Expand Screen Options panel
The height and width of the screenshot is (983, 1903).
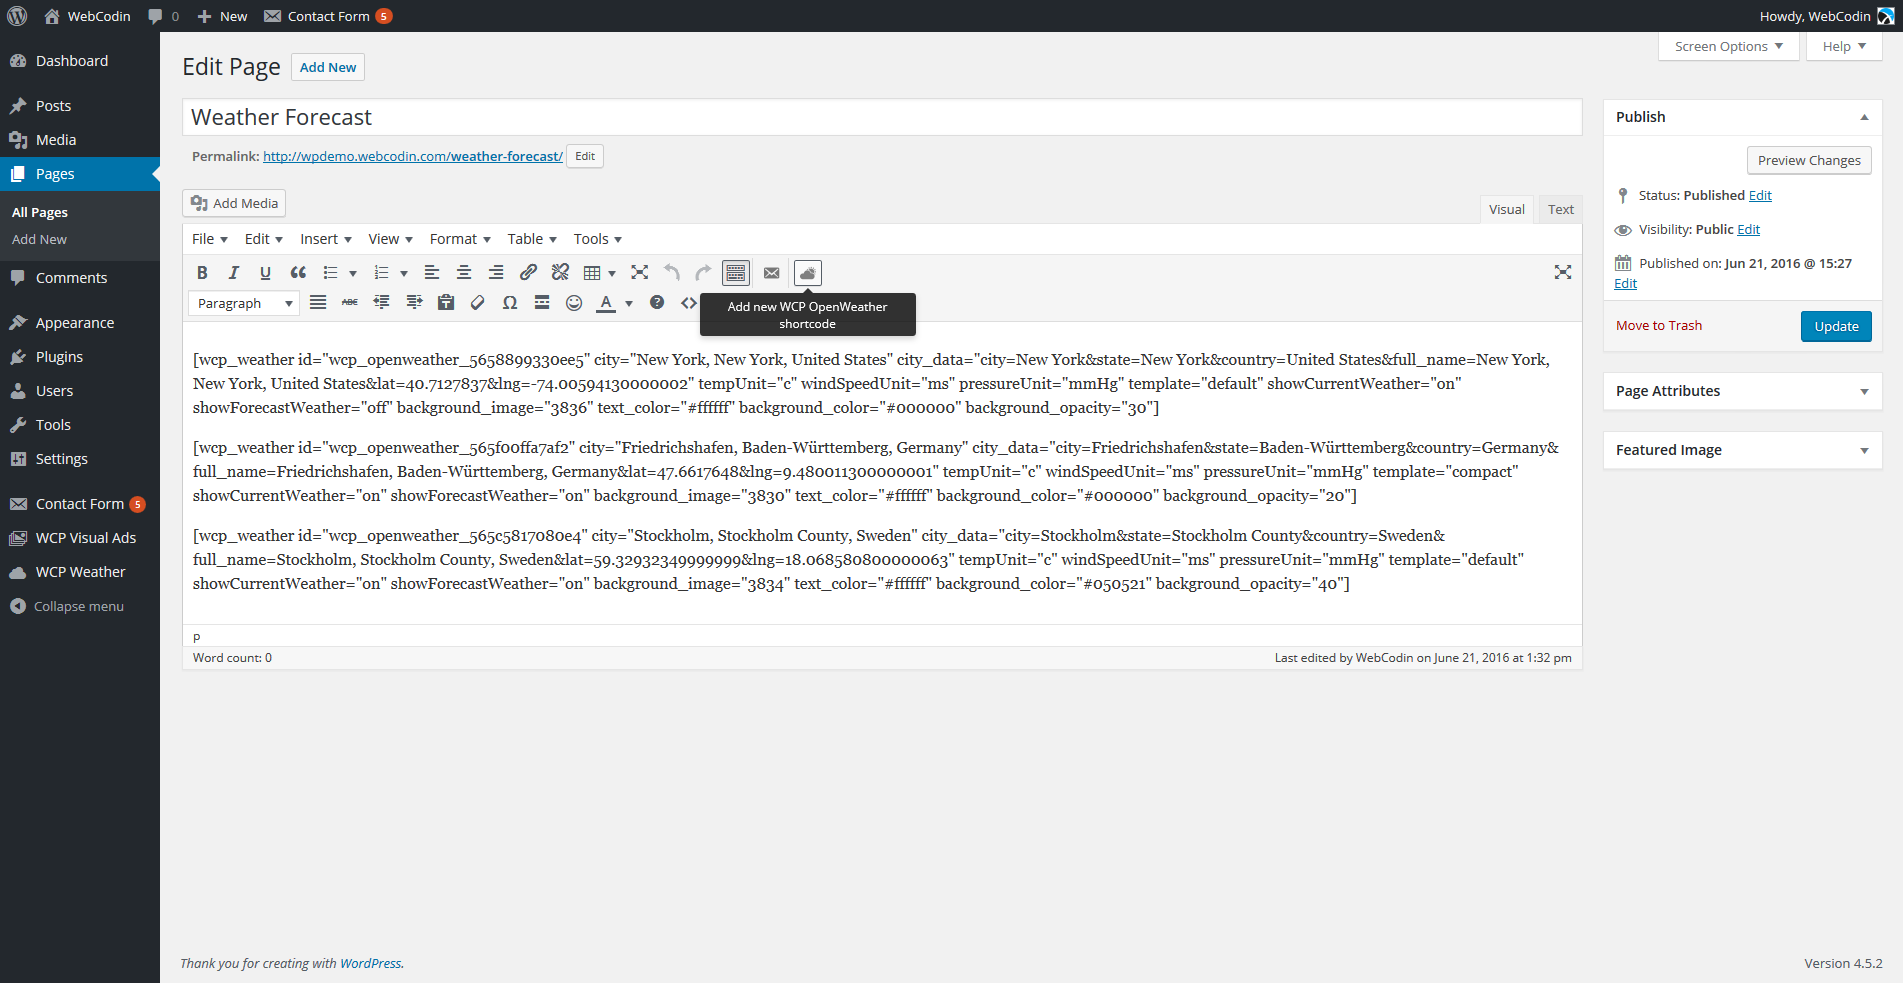pos(1729,46)
